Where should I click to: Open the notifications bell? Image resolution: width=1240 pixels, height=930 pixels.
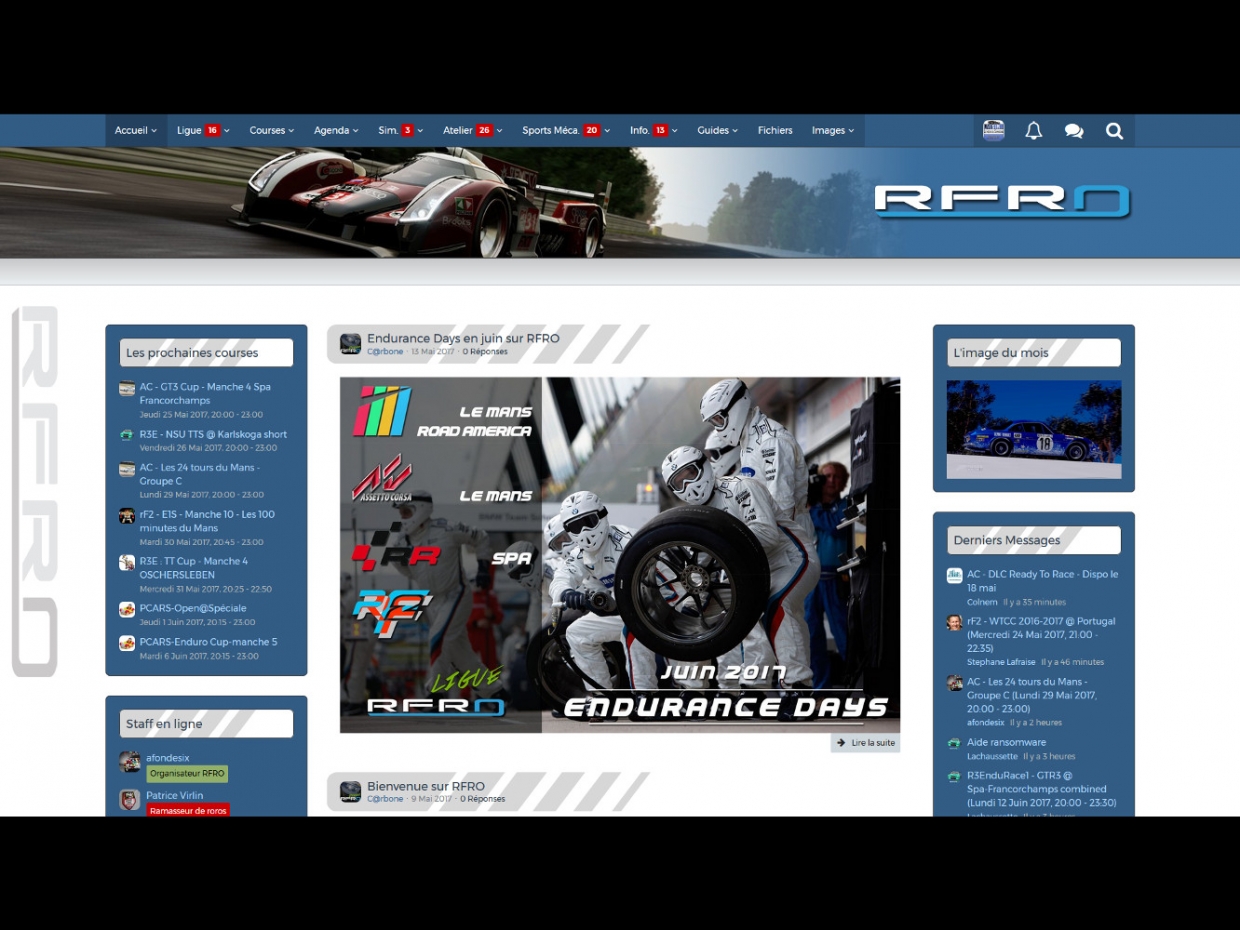(1034, 131)
